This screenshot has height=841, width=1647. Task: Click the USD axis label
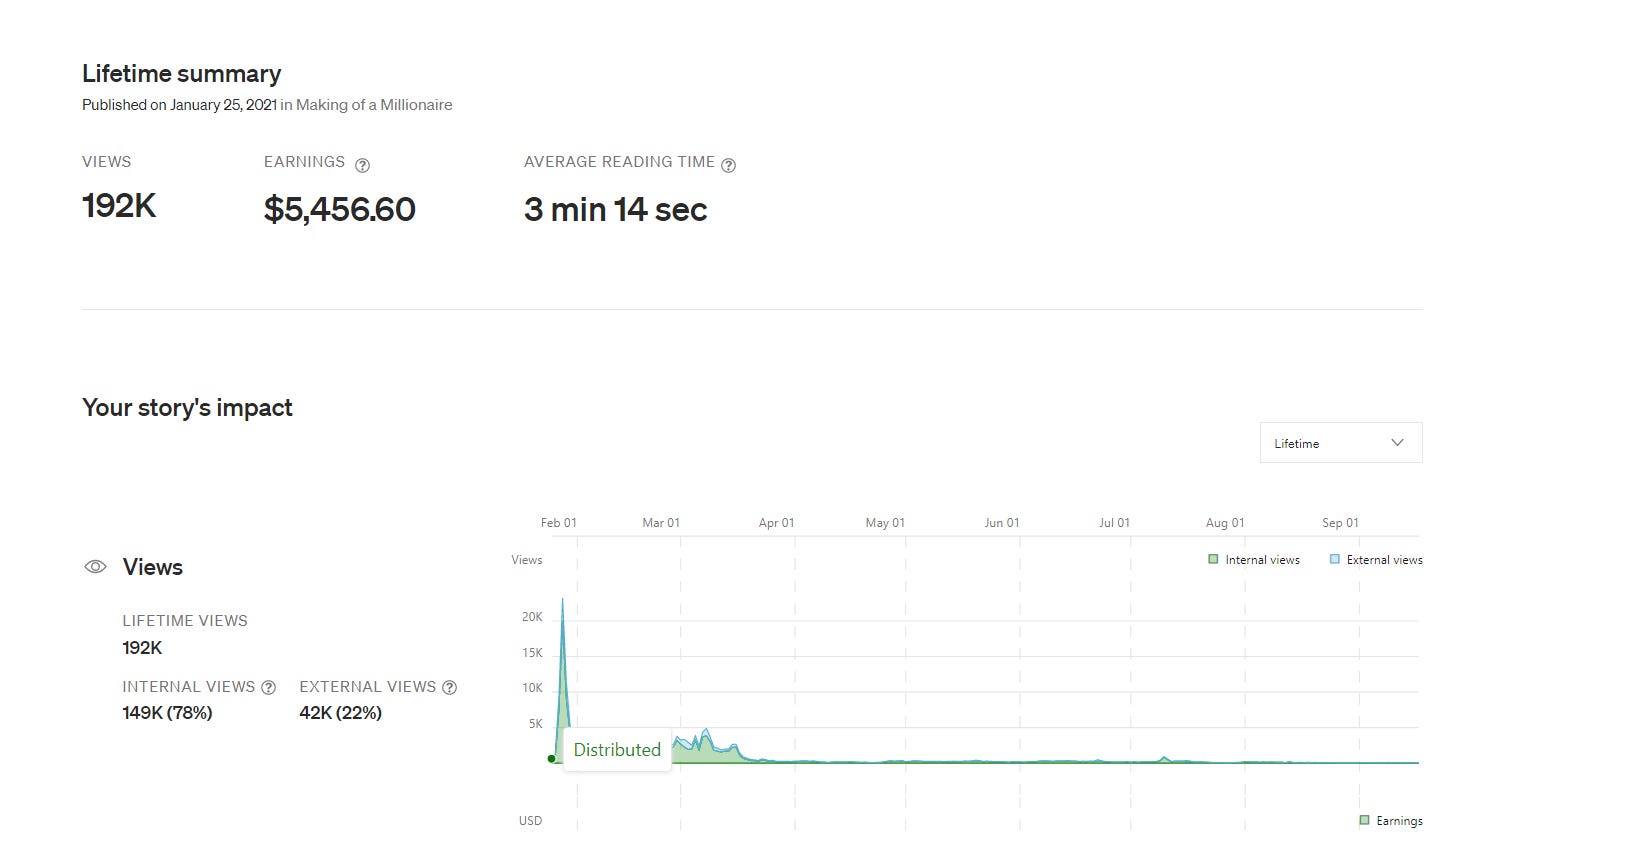pyautogui.click(x=530, y=821)
